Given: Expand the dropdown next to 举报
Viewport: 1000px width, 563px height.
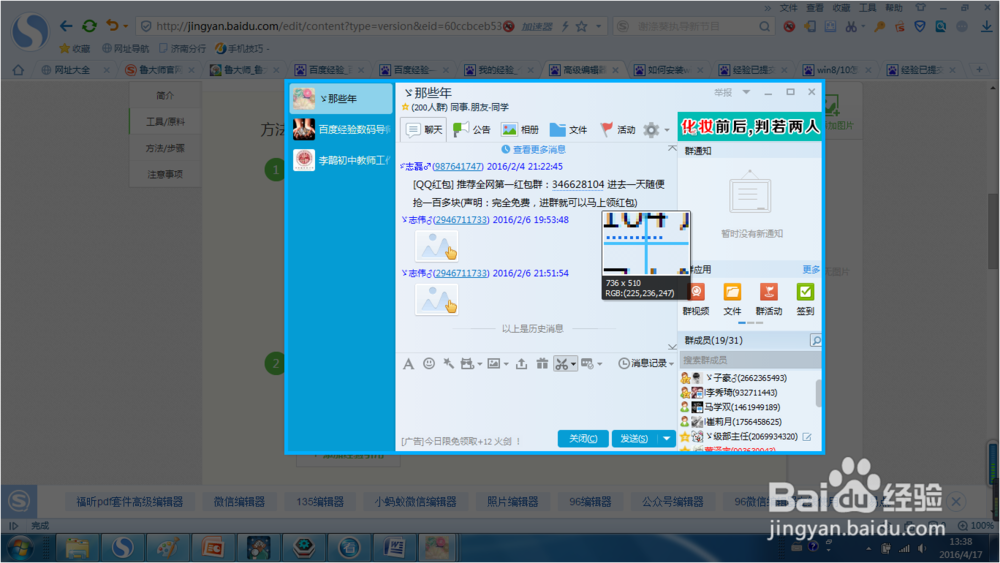Looking at the screenshot, I should [746, 92].
